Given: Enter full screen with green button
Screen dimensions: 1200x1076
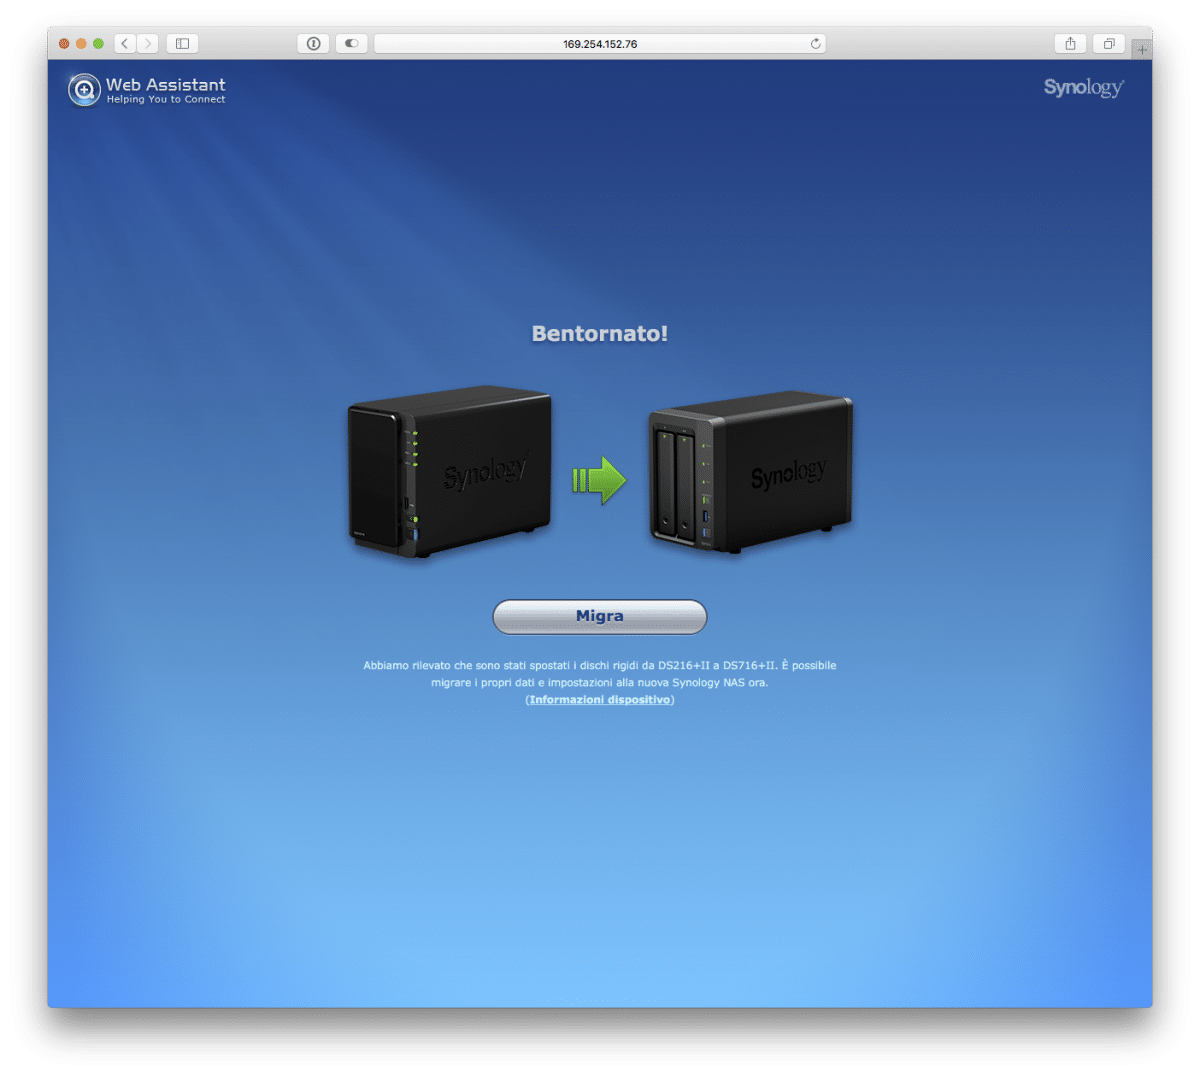Looking at the screenshot, I should 98,44.
